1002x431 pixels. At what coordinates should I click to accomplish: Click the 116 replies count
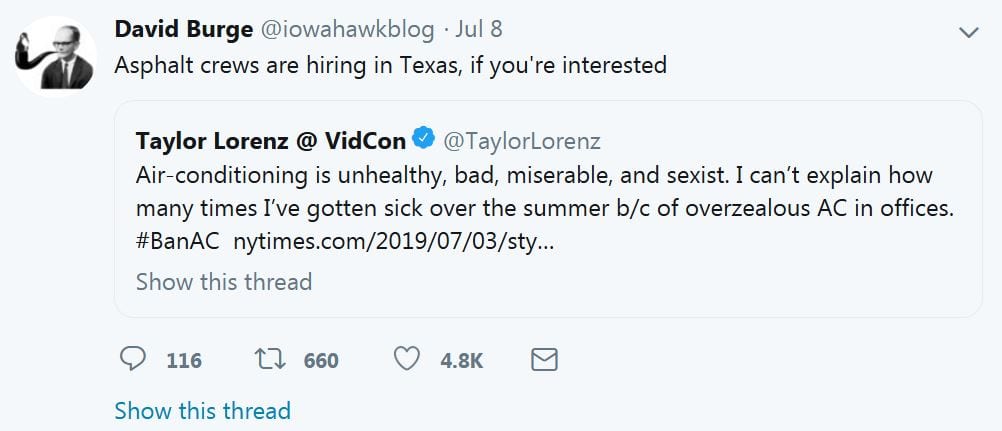click(x=184, y=361)
